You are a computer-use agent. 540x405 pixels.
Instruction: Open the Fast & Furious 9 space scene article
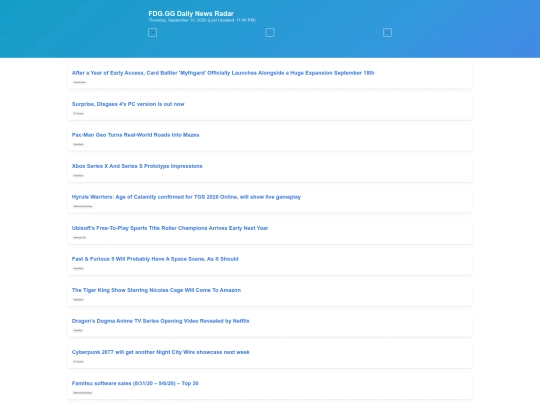point(155,259)
